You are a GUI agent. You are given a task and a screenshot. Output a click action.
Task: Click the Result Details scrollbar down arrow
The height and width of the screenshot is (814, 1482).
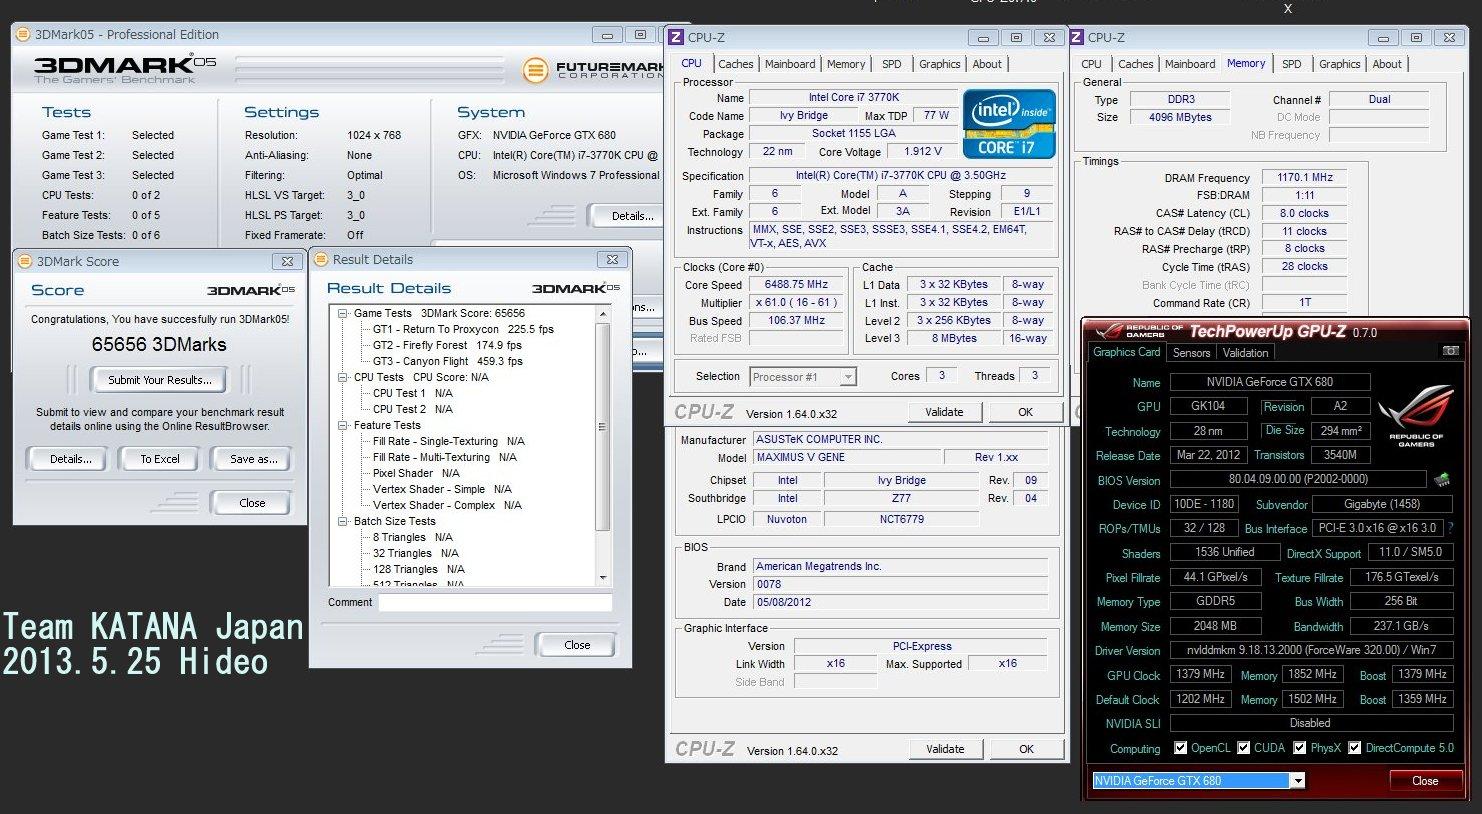coord(602,578)
